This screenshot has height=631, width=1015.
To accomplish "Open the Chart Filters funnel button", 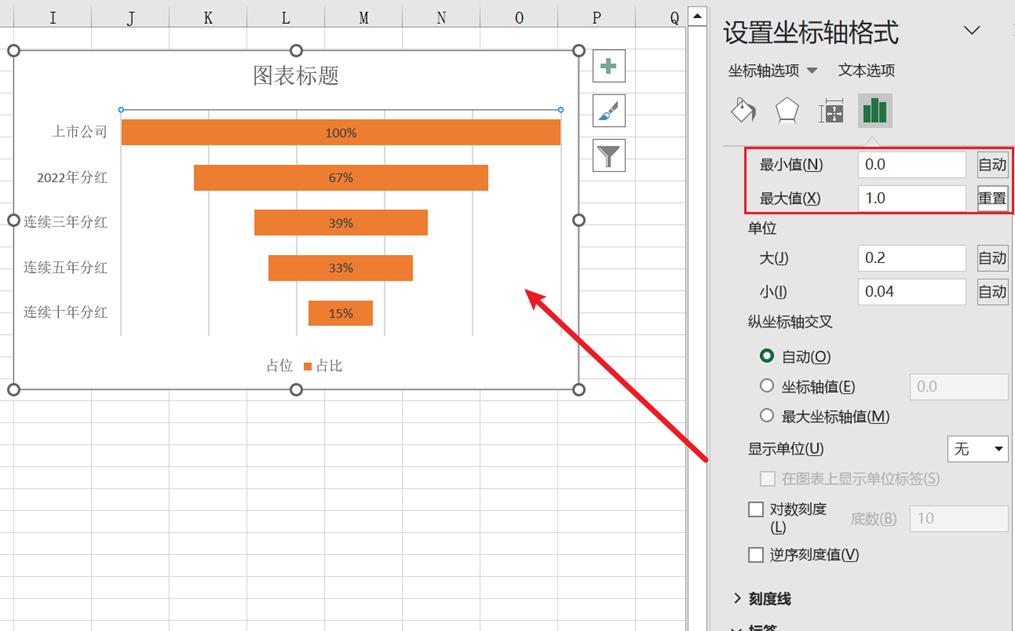I will (608, 155).
